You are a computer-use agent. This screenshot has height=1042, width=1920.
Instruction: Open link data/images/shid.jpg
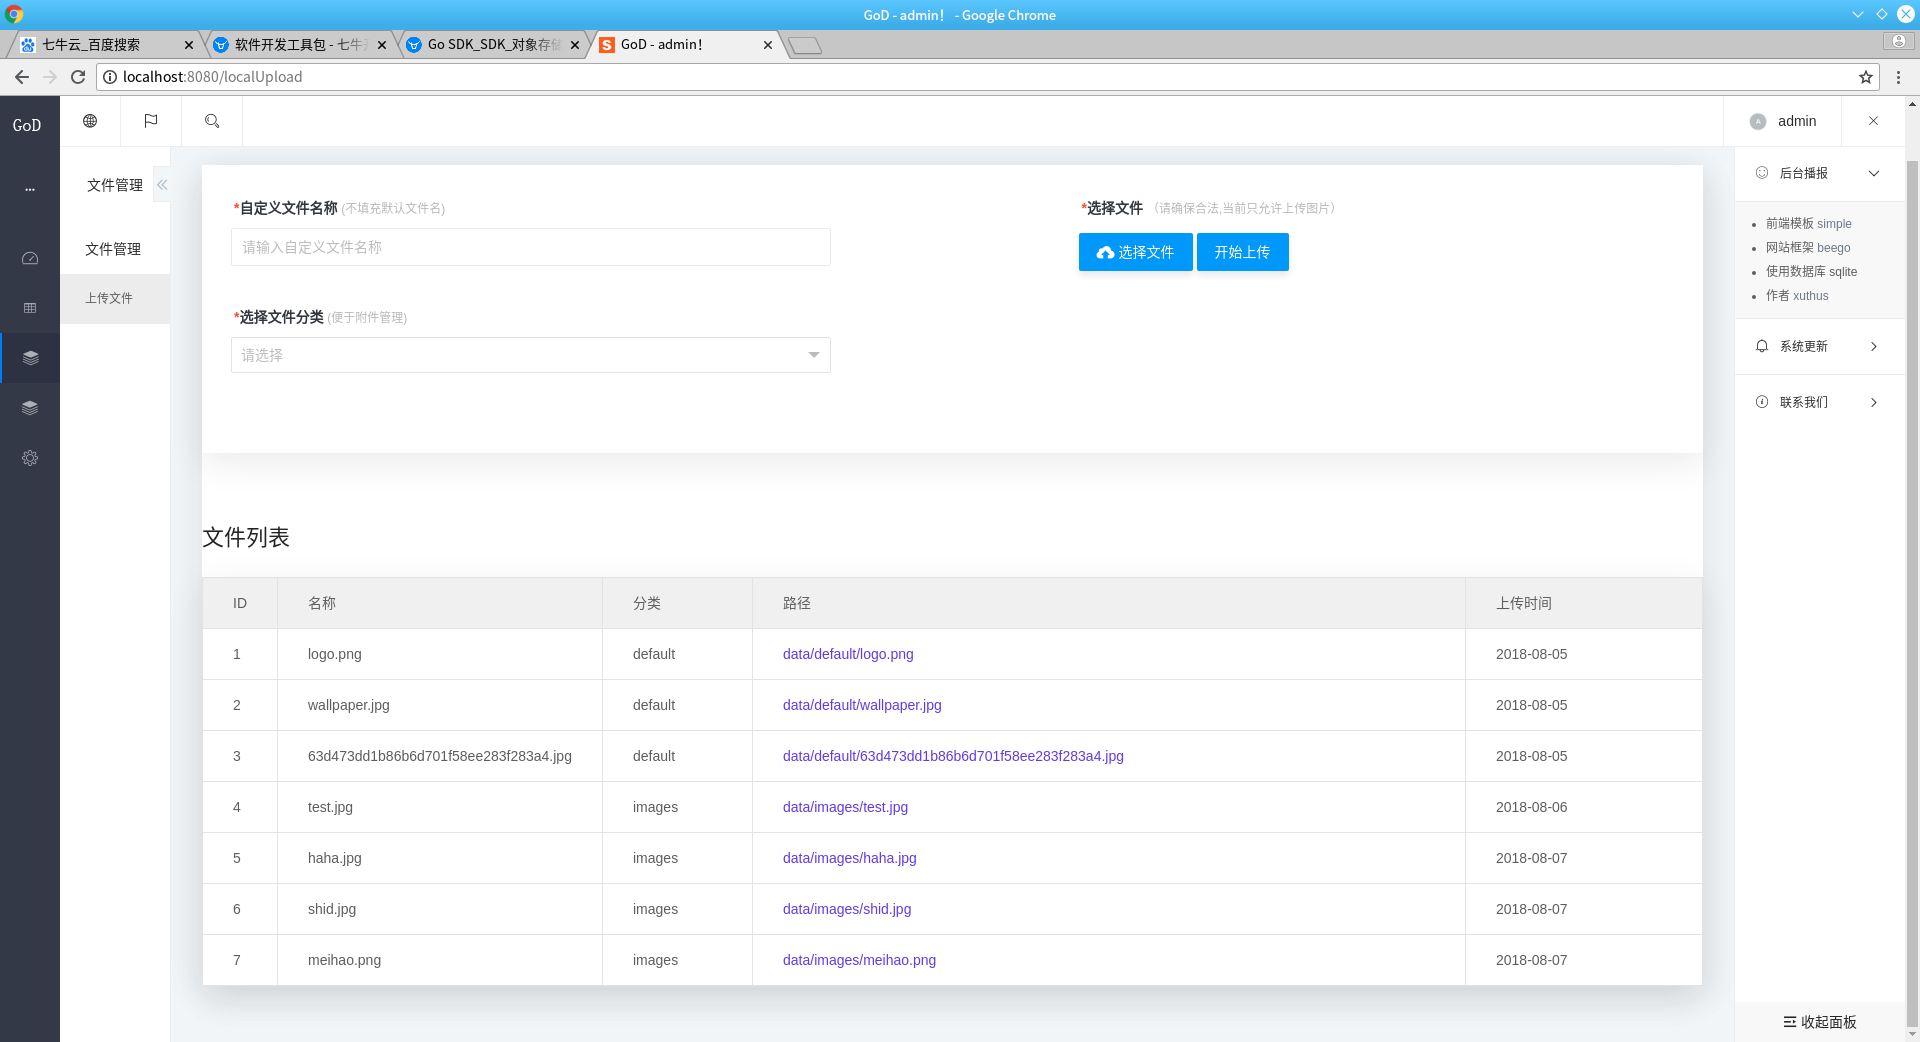click(x=847, y=909)
